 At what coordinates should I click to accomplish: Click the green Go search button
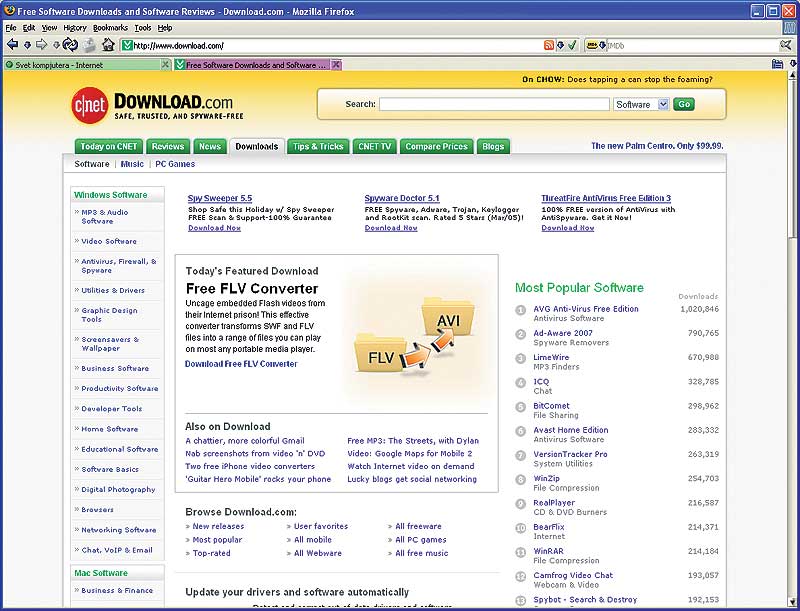coord(684,104)
